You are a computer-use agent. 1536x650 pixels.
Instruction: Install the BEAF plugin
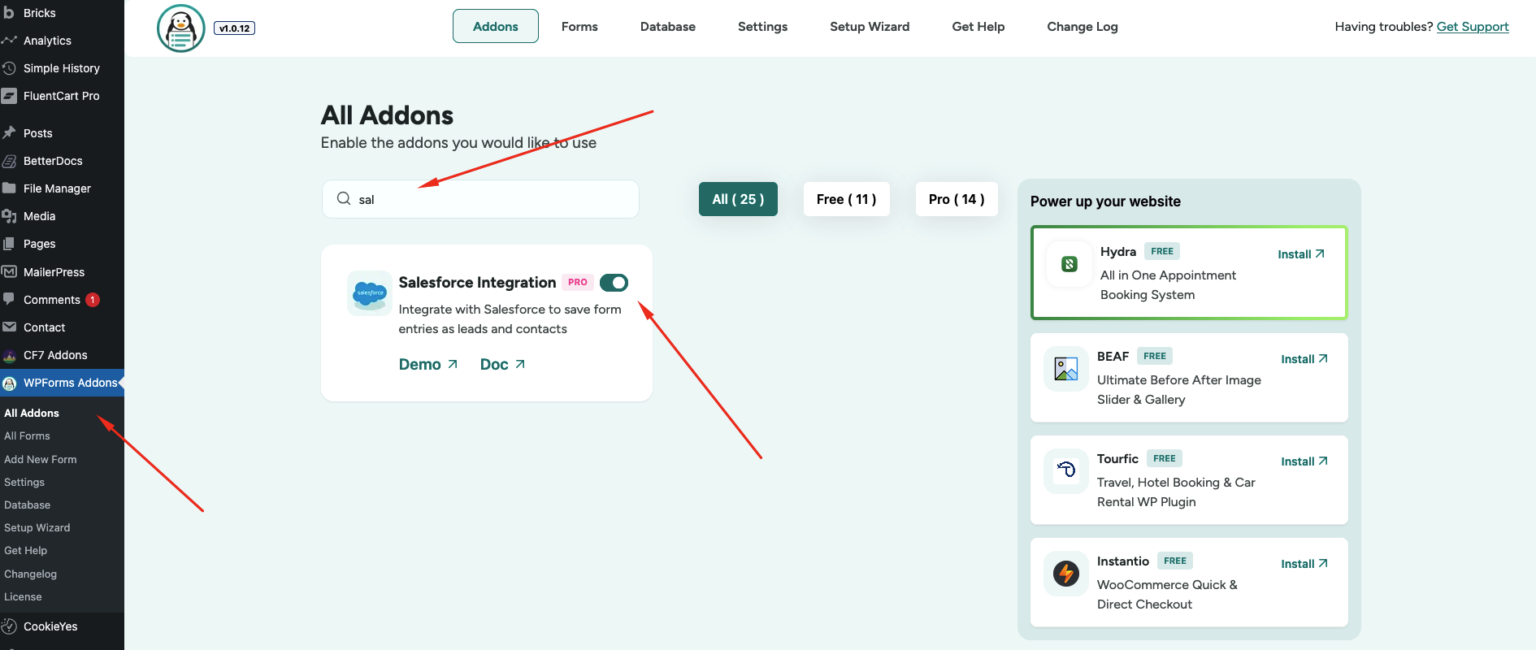click(x=1304, y=359)
